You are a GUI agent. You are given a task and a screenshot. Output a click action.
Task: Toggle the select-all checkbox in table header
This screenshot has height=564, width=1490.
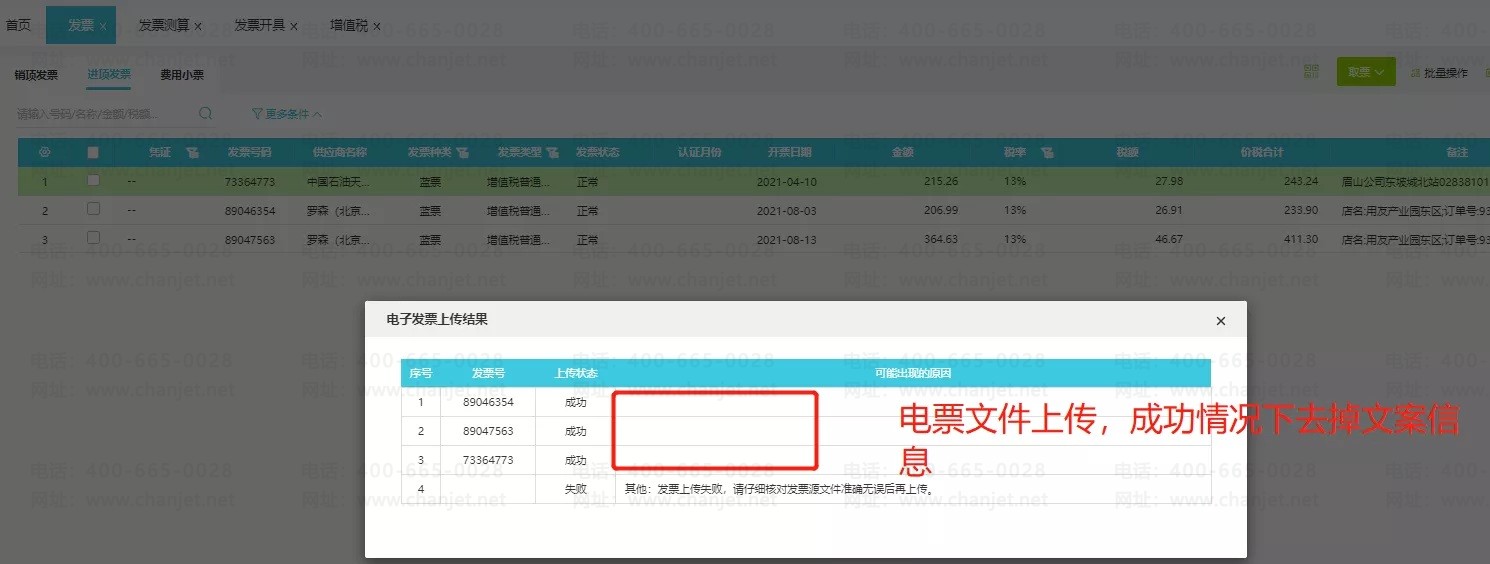[x=93, y=152]
